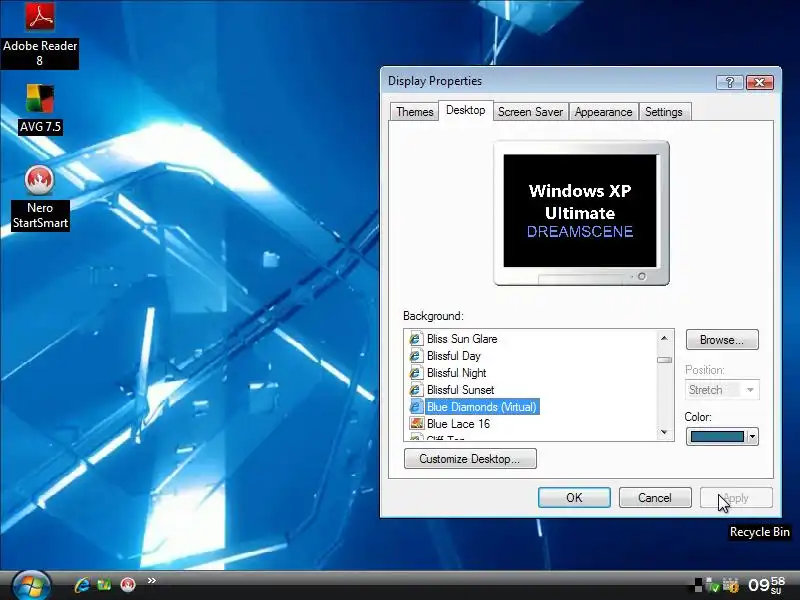Close the Display Properties dialog

(x=760, y=82)
